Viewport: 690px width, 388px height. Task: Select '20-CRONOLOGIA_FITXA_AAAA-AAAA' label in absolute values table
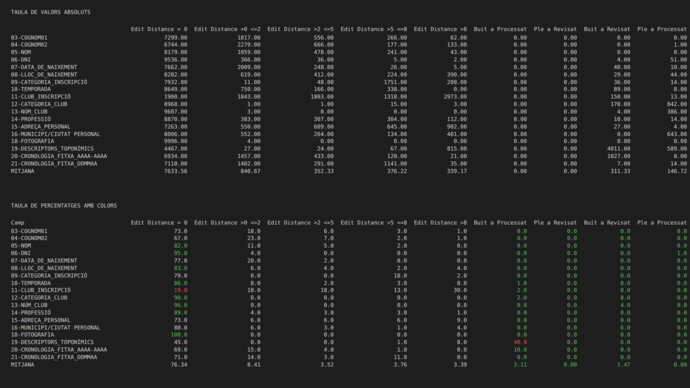pyautogui.click(x=59, y=156)
